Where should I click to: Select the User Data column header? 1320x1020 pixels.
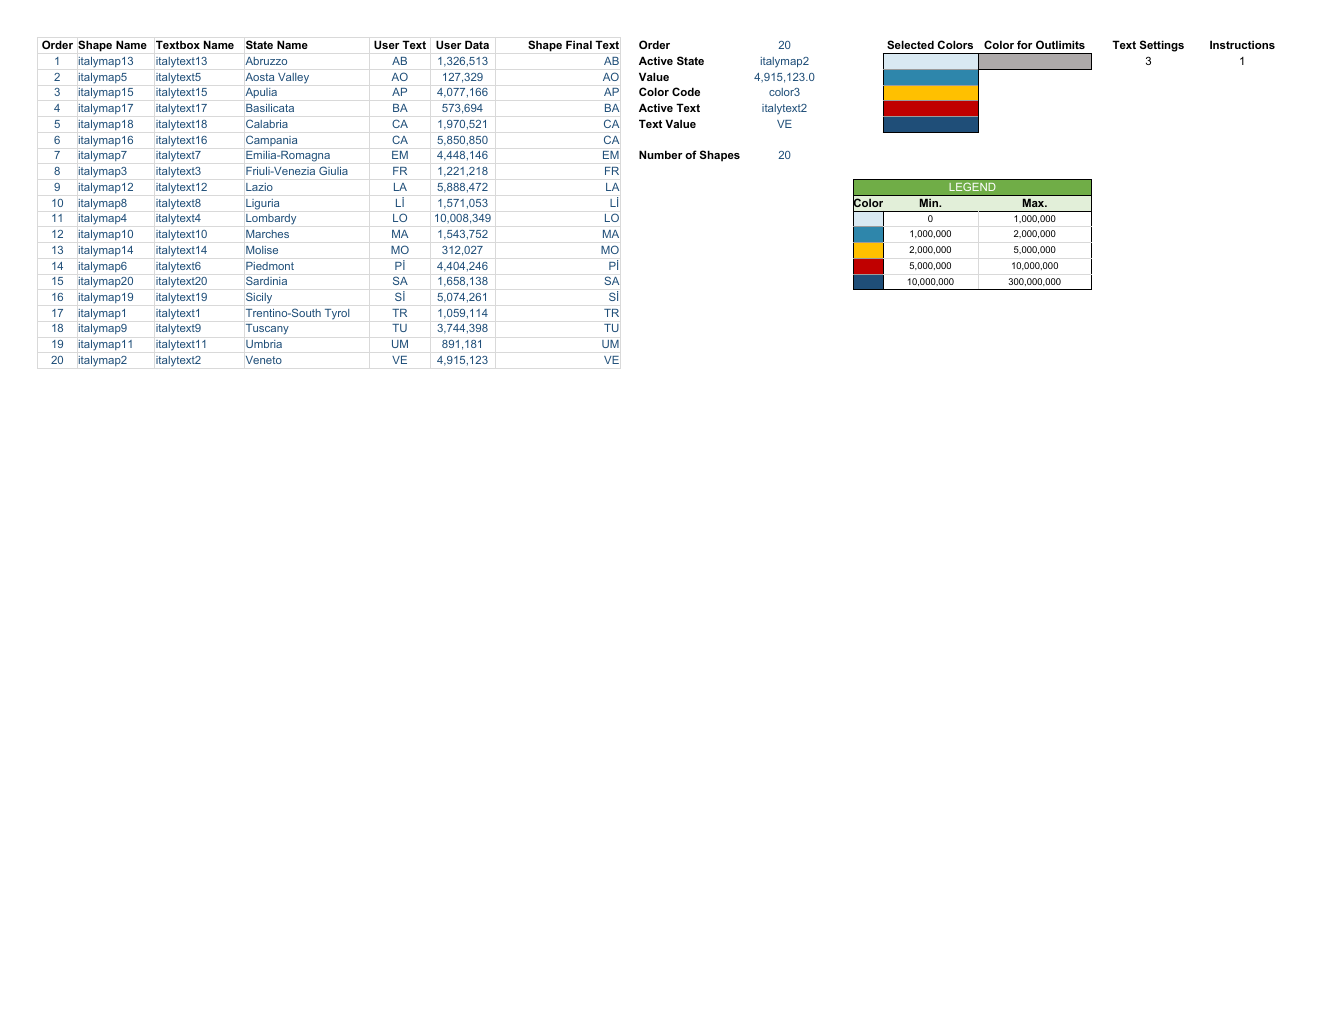tap(463, 45)
